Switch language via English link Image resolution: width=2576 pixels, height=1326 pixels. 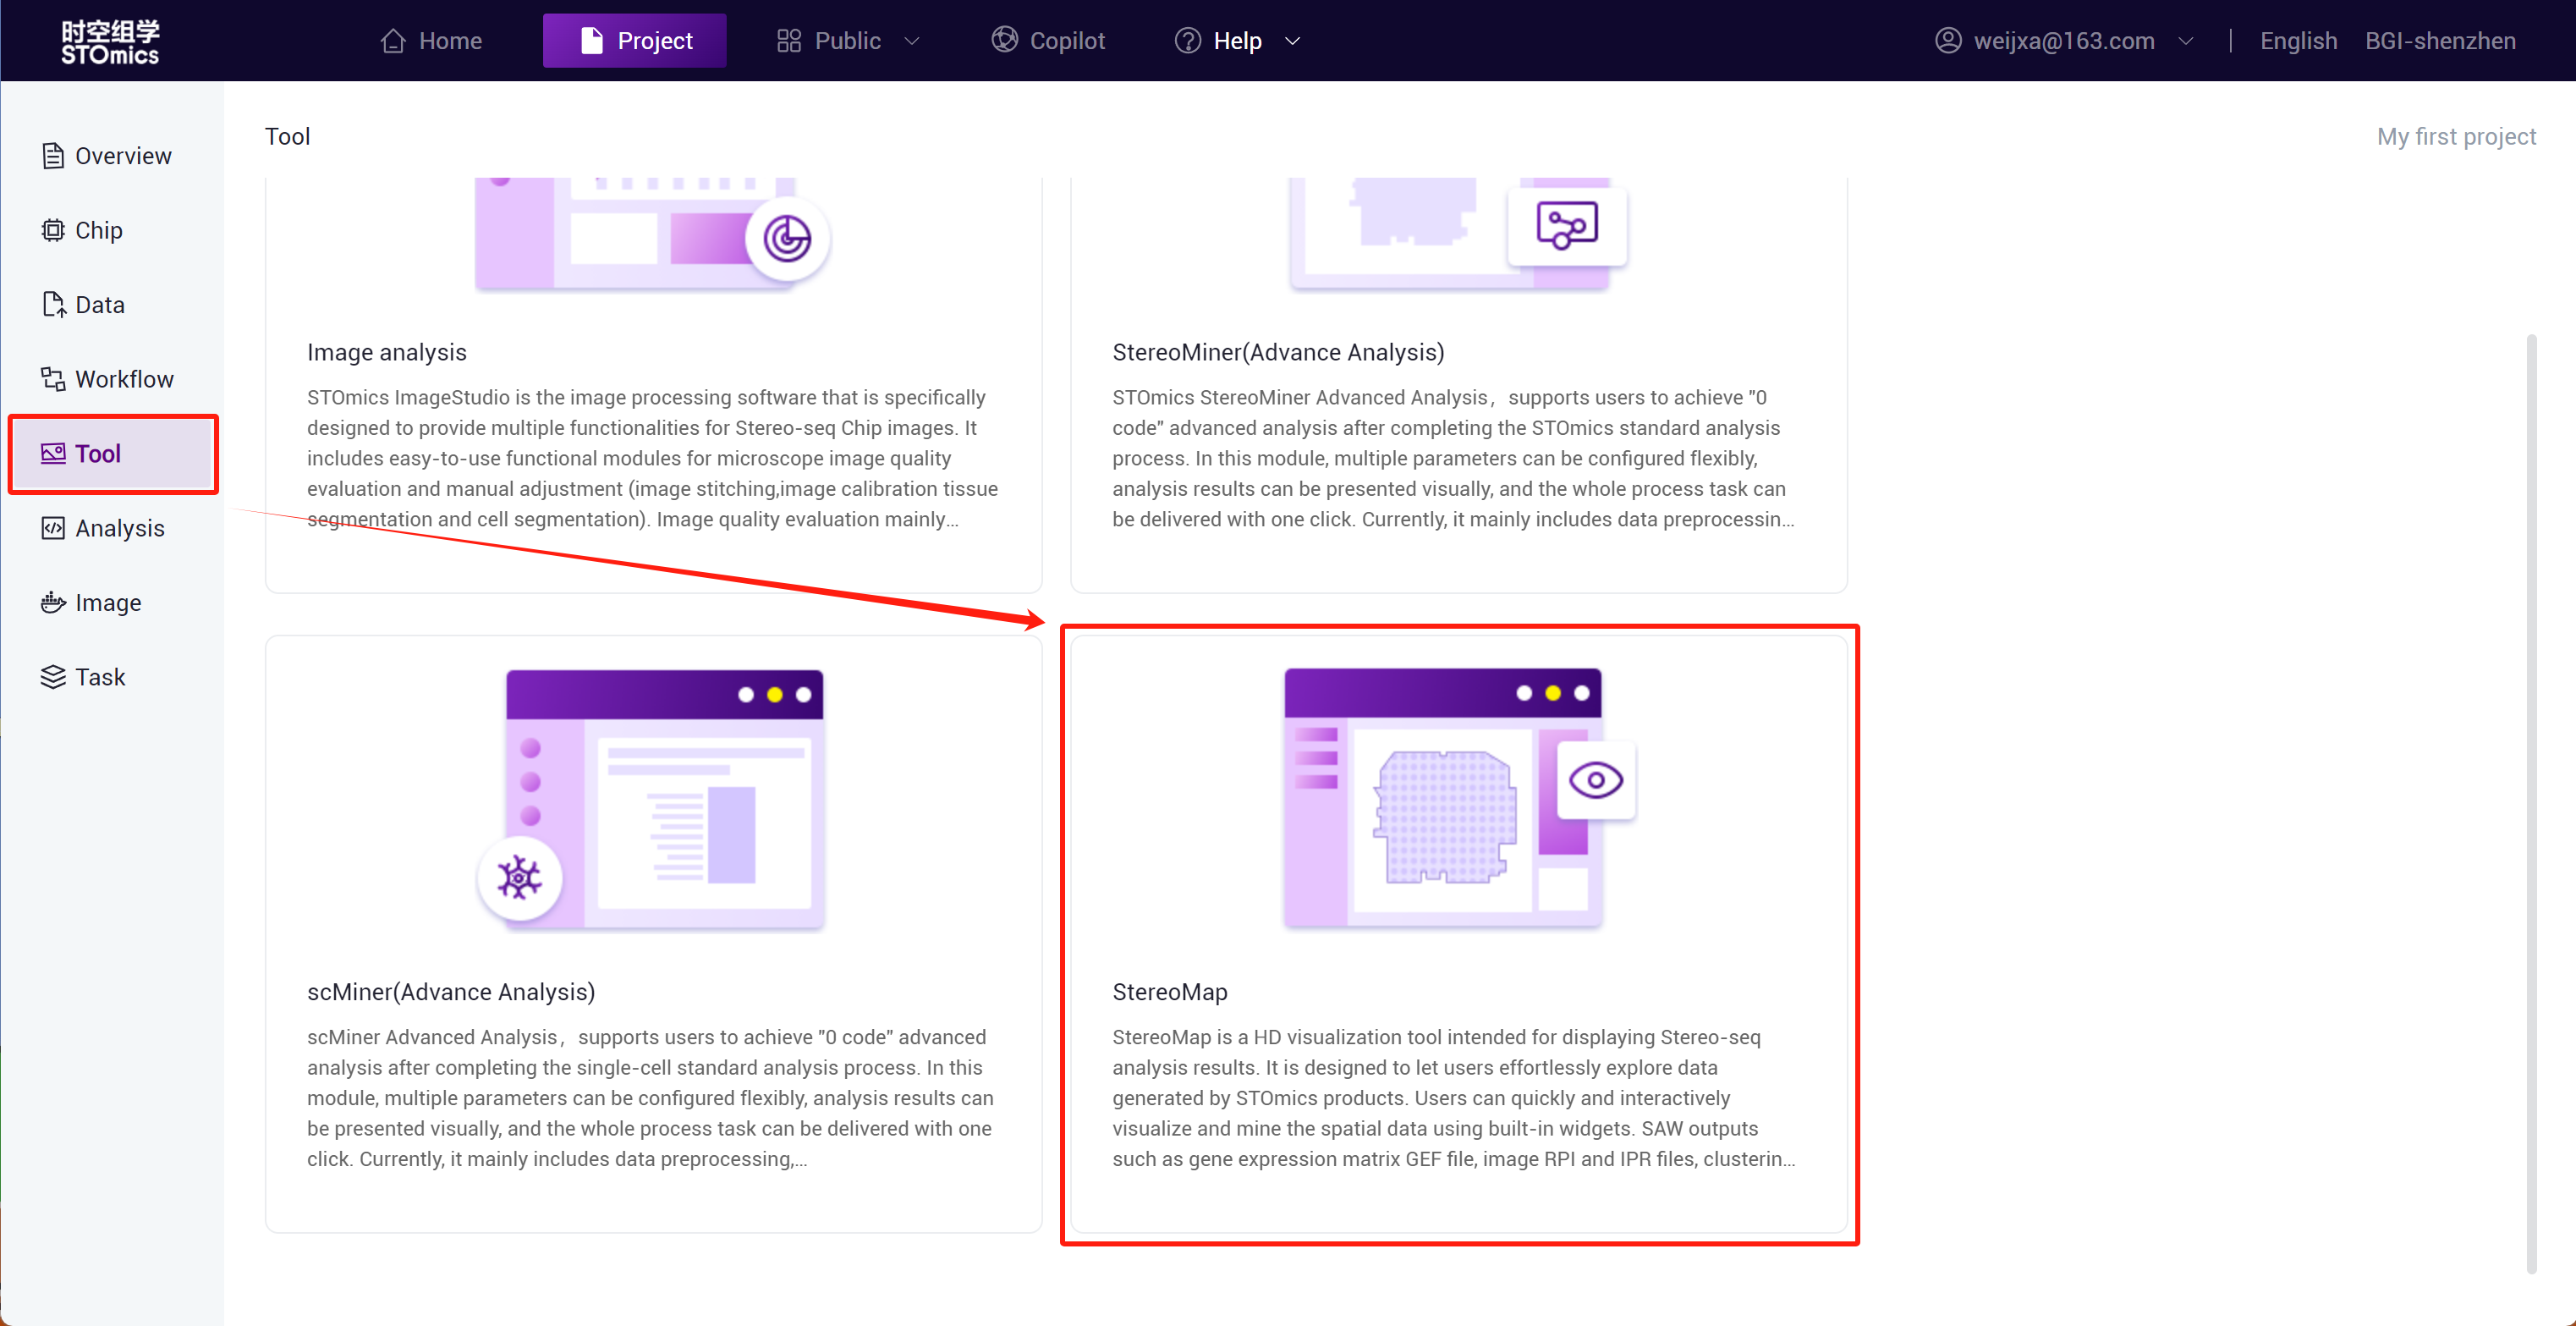(x=2298, y=41)
